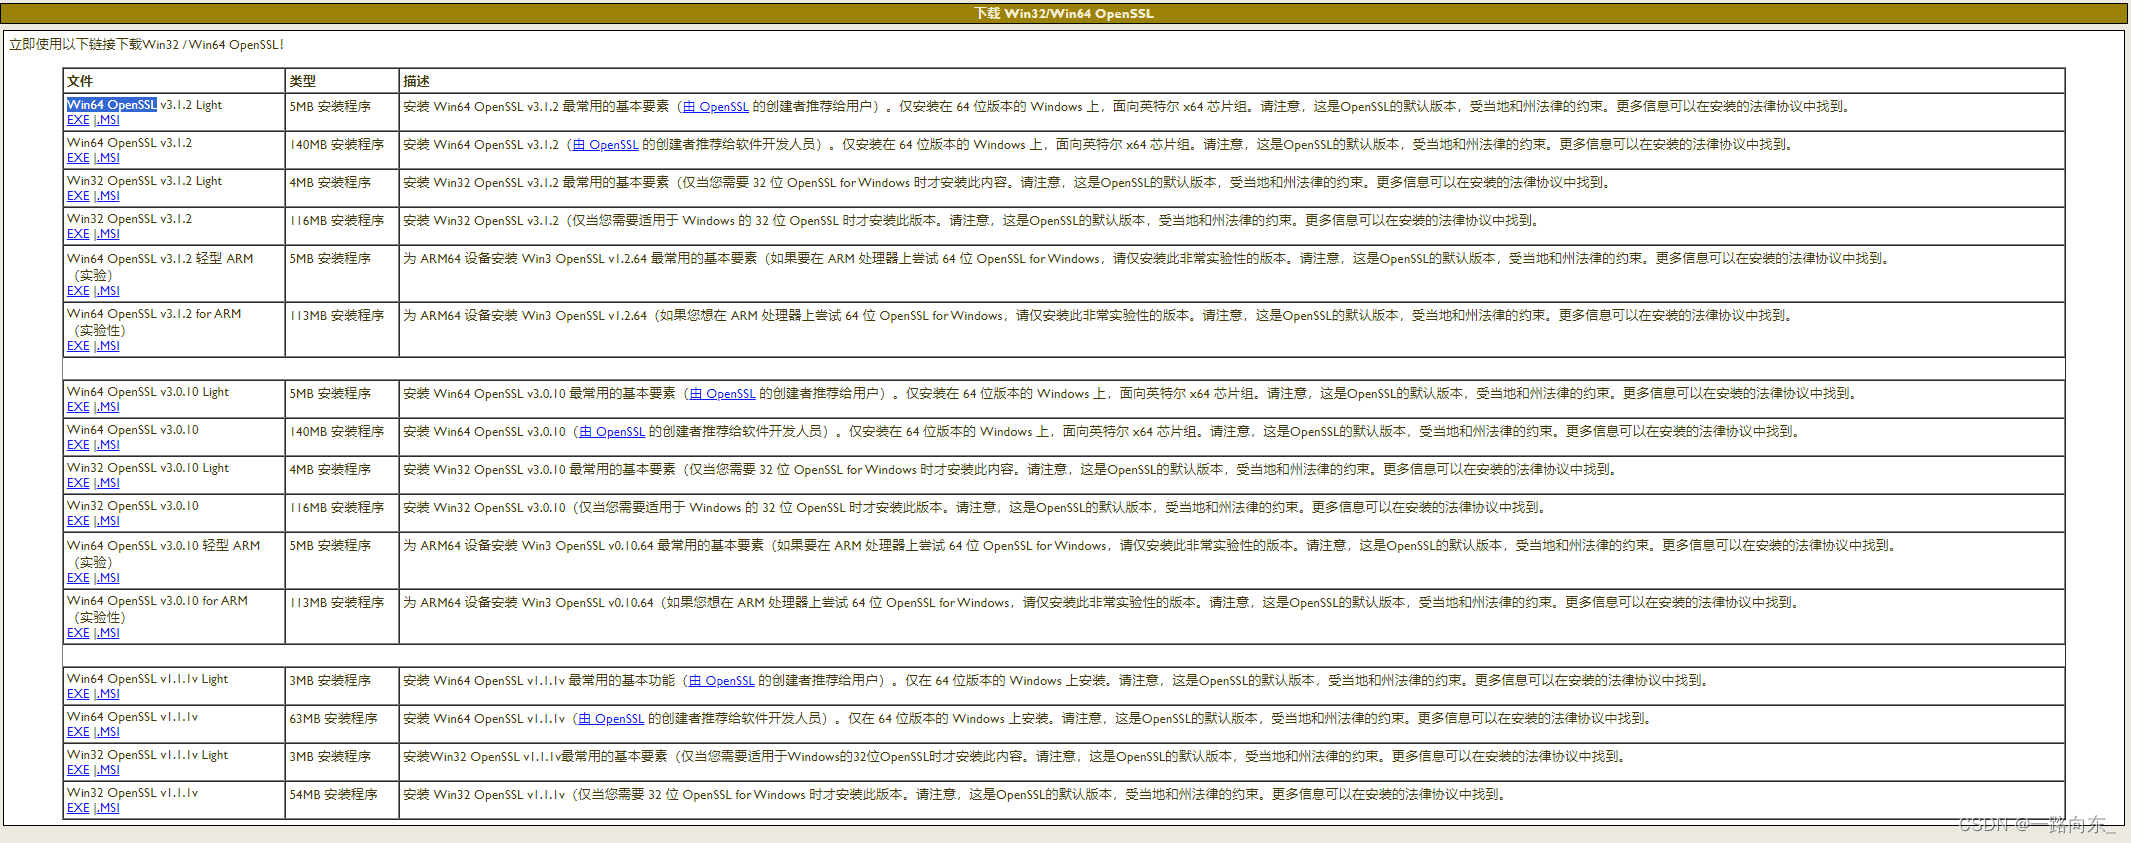Download EXE for Win64 OpenSSL v3.1.2 轻型 ARM
The image size is (2131, 843).
click(78, 291)
